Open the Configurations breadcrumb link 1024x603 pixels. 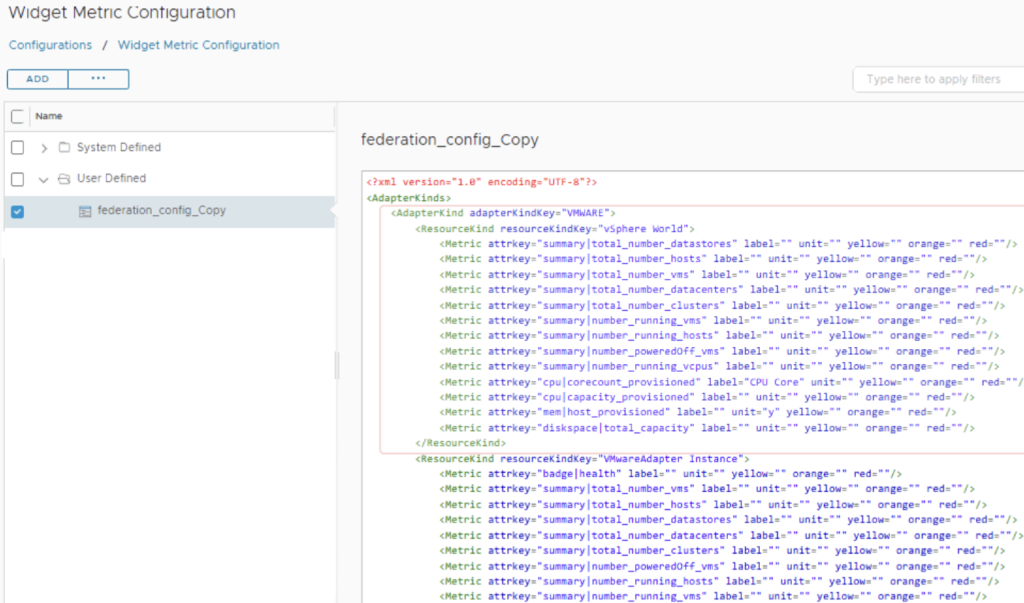50,45
